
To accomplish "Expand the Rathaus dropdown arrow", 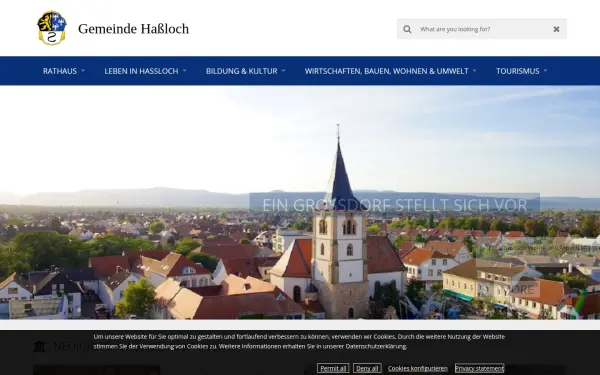I will (x=83, y=71).
